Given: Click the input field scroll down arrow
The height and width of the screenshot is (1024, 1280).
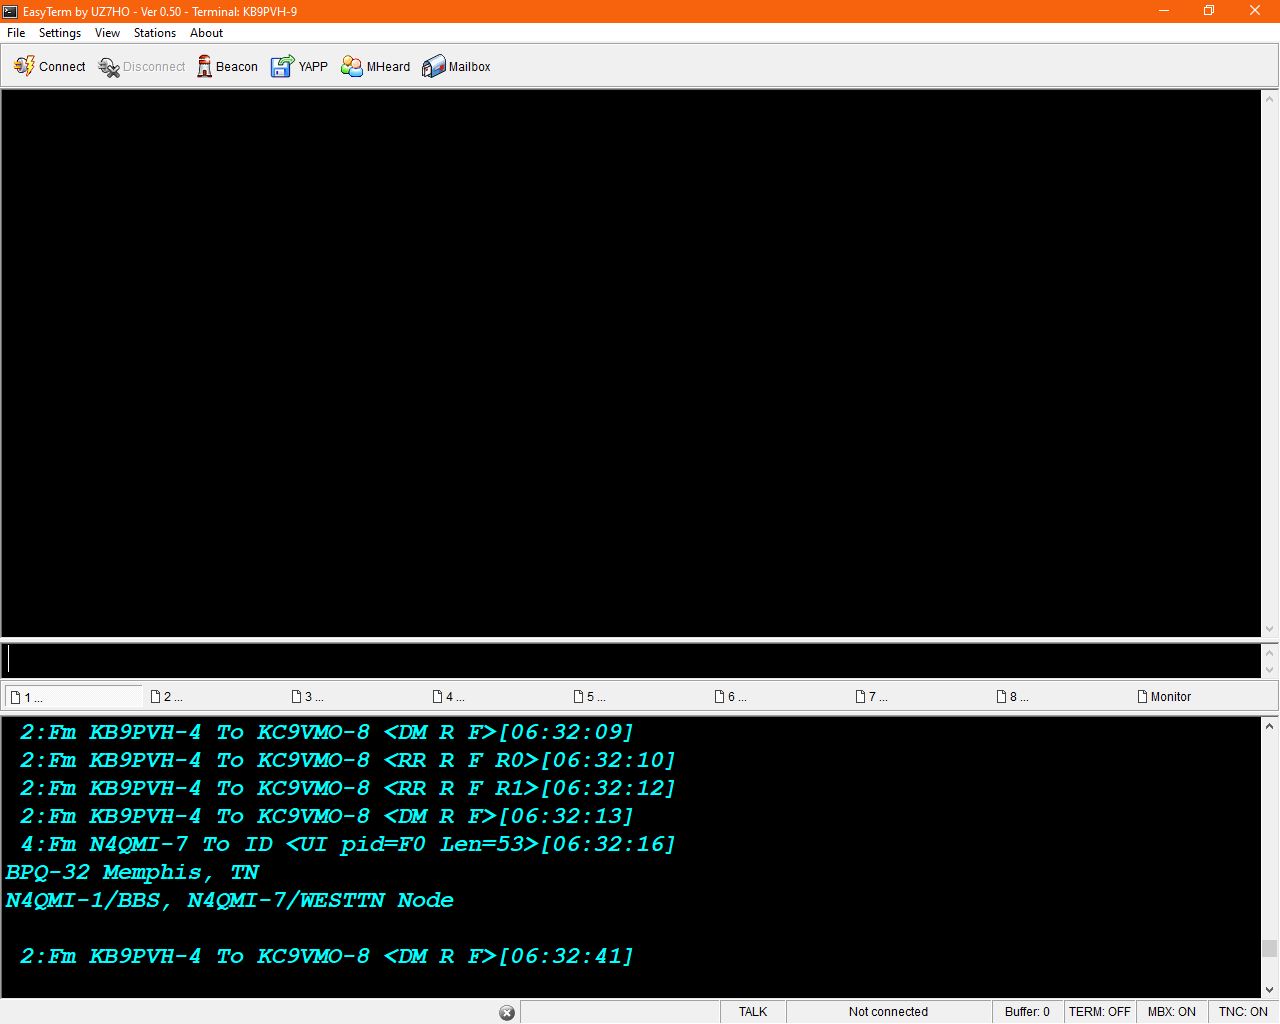Looking at the screenshot, I should 1269,670.
